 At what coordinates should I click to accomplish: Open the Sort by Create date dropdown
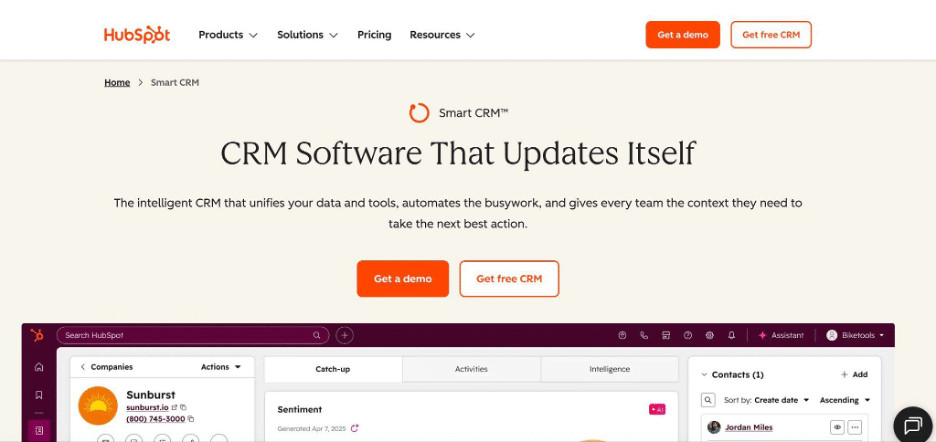782,400
